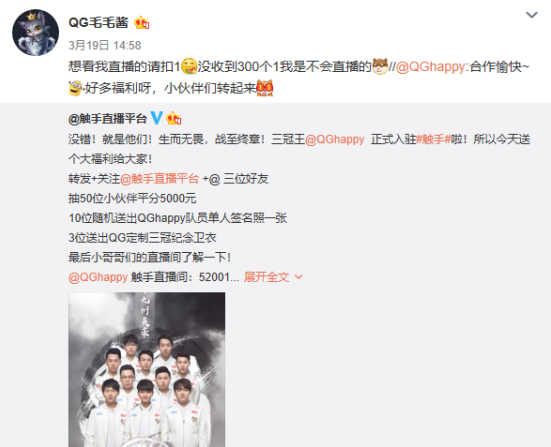
Task: Open the post options chevron menu
Action: [x=531, y=15]
